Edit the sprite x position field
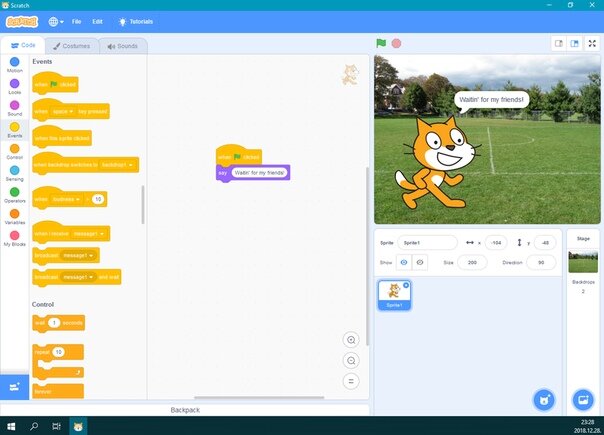The height and width of the screenshot is (435, 604). (496, 243)
